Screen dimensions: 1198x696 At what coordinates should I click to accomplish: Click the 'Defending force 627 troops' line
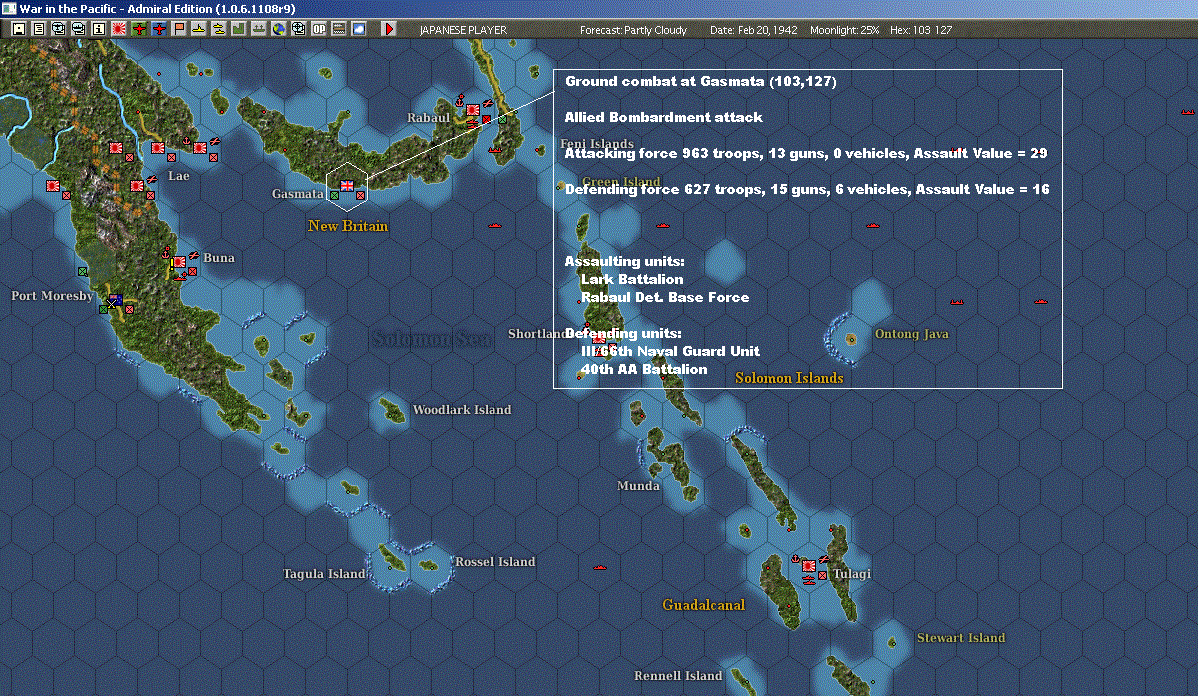click(807, 189)
